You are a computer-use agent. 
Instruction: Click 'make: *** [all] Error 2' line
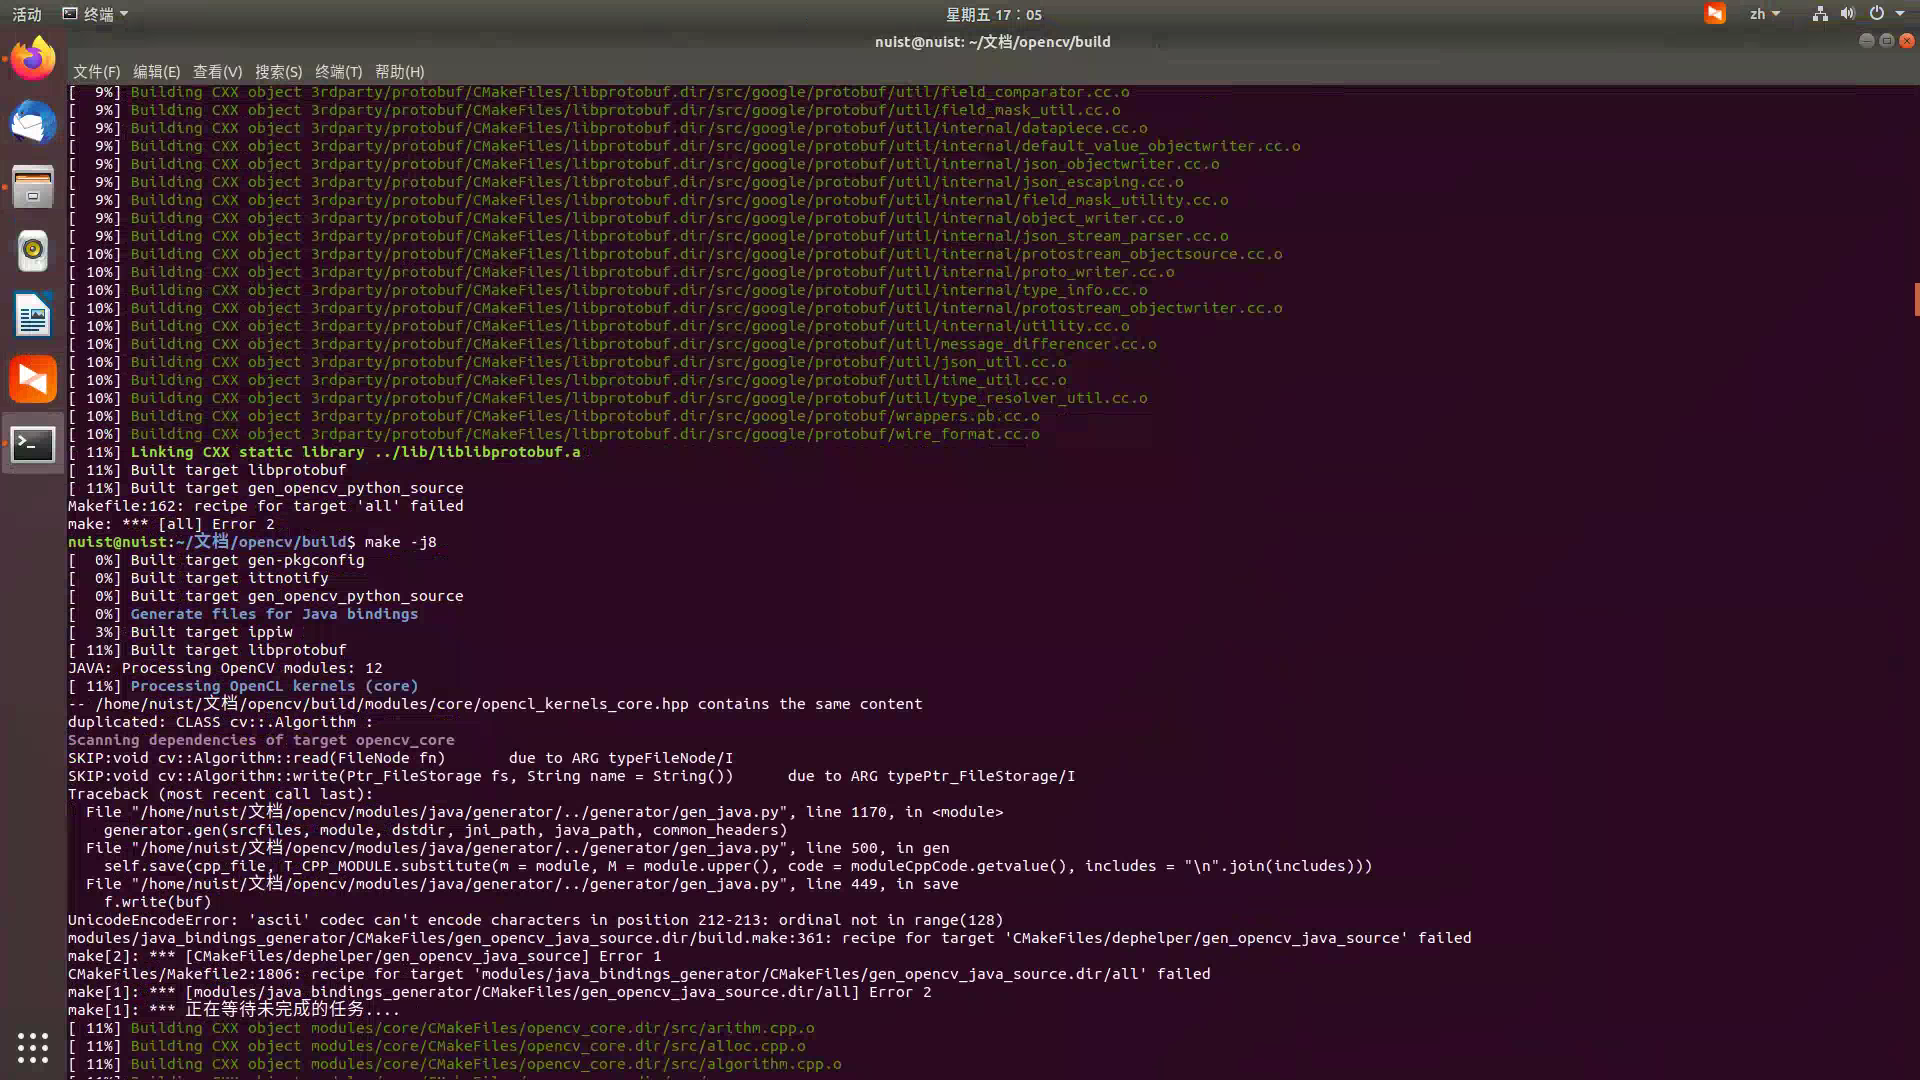(171, 524)
